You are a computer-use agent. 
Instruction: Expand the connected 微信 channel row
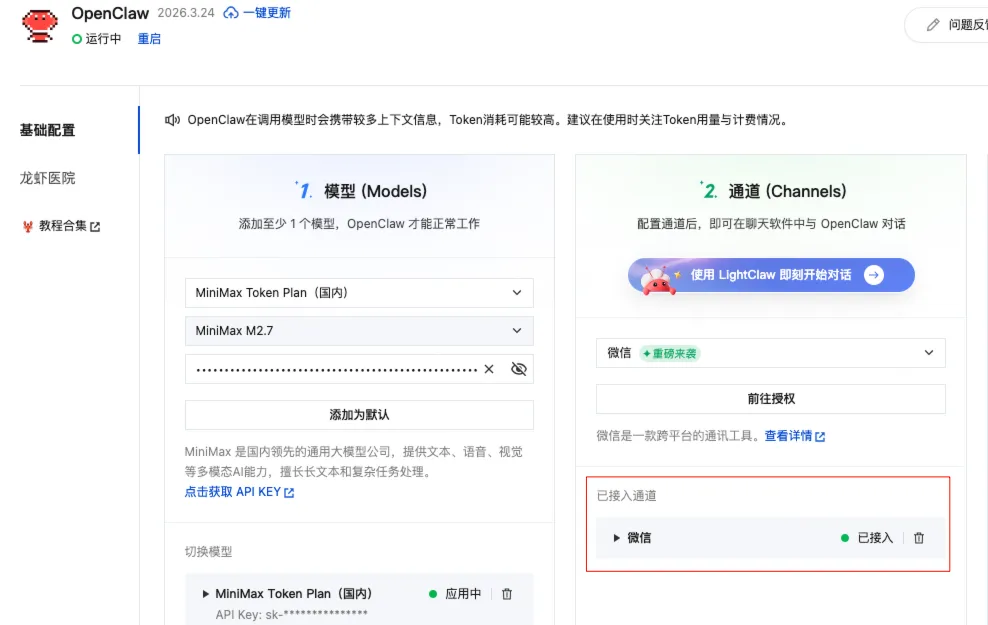[x=616, y=538]
